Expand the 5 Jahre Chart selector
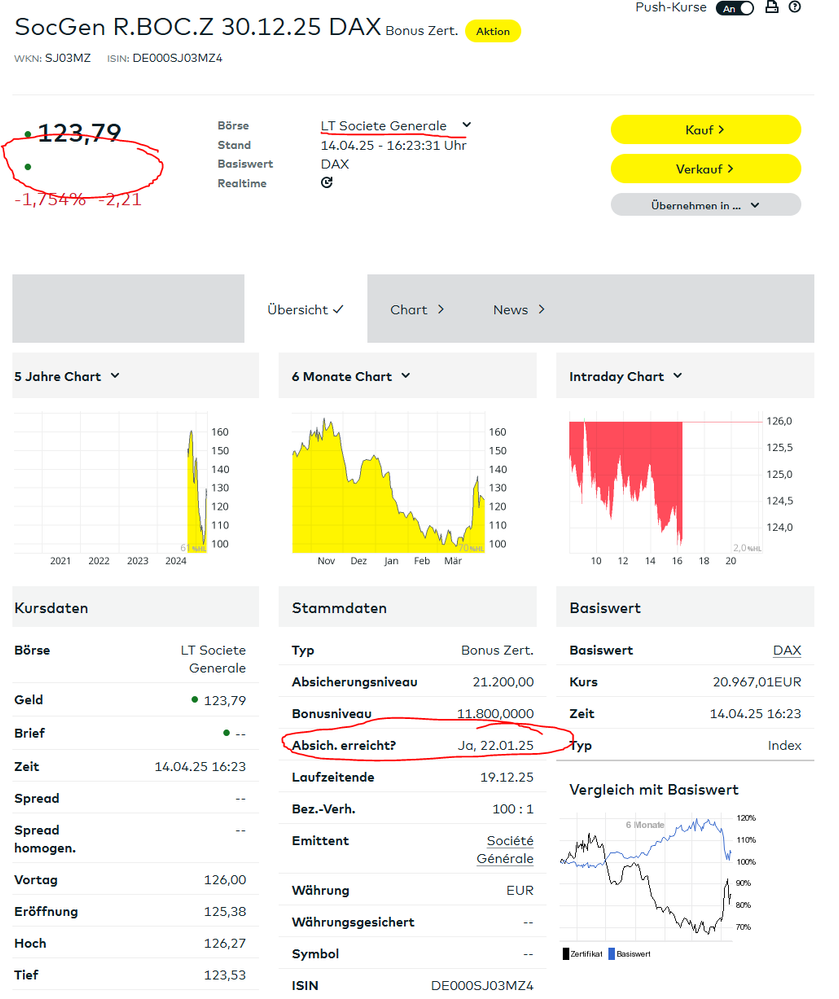 (67, 377)
